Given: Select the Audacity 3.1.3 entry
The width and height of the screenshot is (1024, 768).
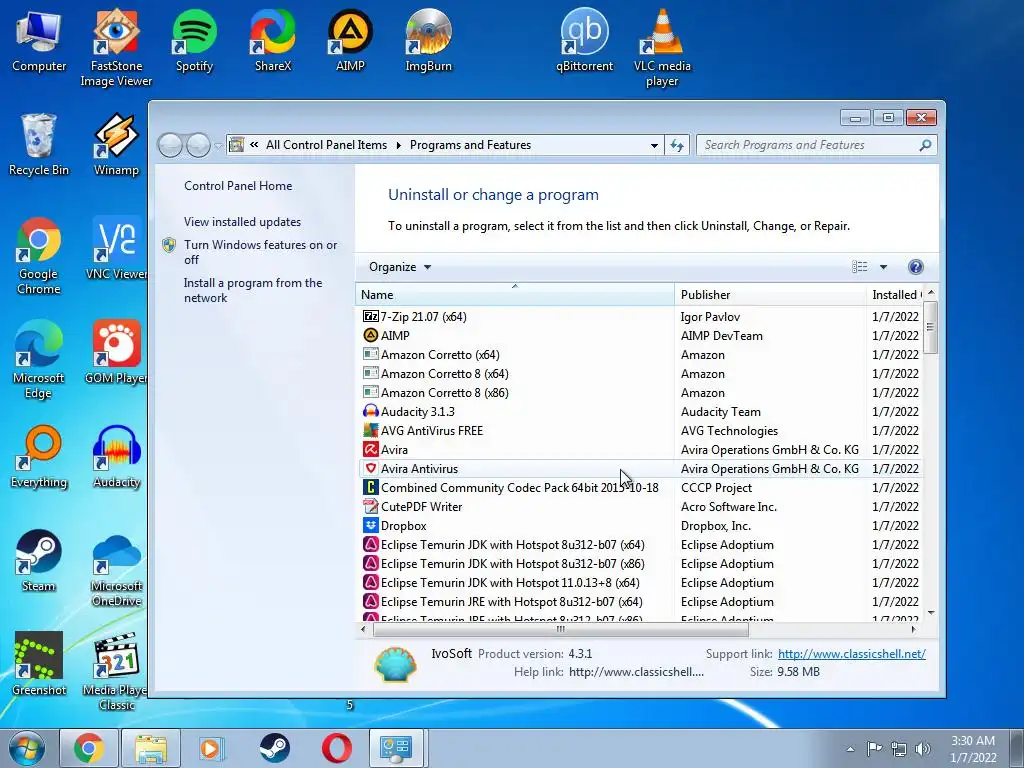Looking at the screenshot, I should click(x=640, y=412).
